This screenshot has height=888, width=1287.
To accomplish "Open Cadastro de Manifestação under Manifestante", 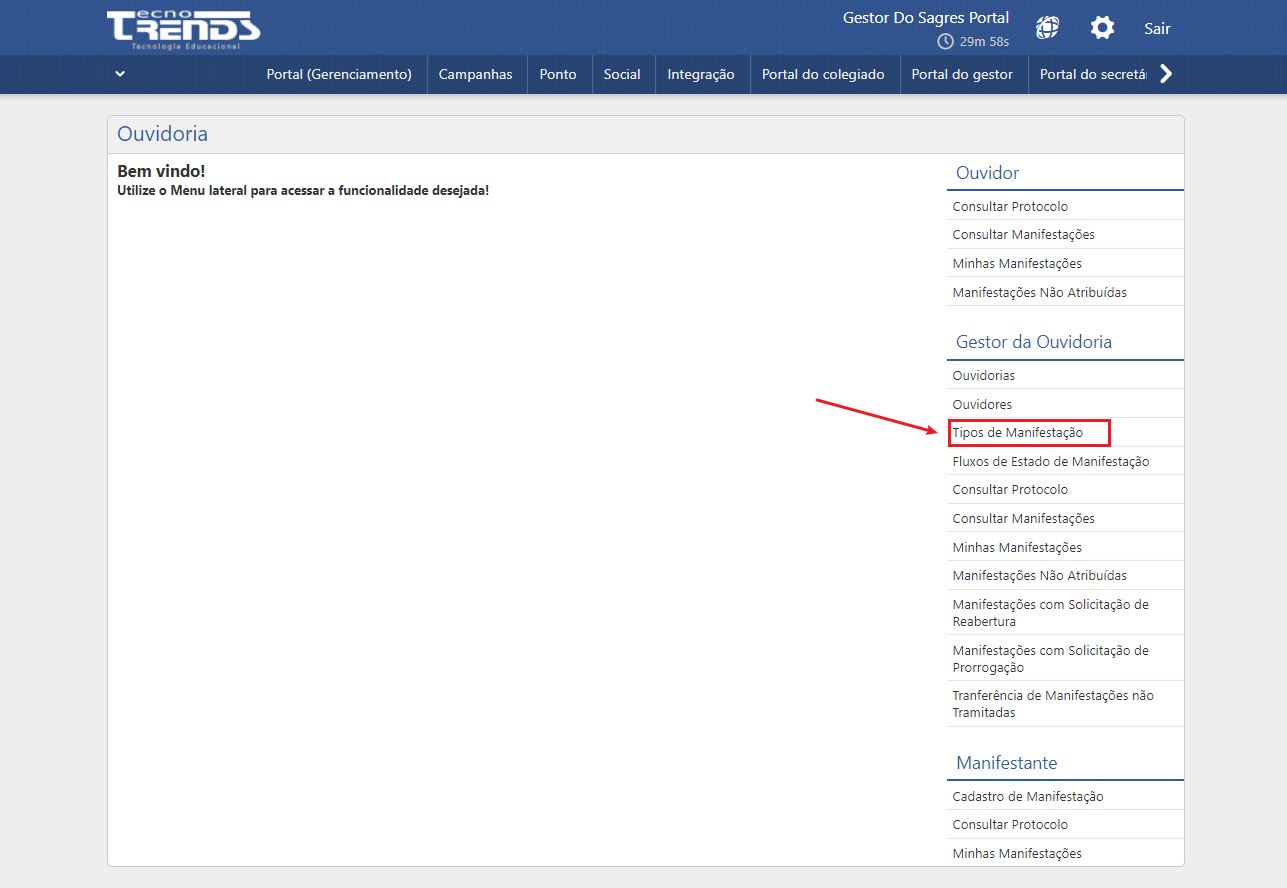I will [x=1027, y=797].
